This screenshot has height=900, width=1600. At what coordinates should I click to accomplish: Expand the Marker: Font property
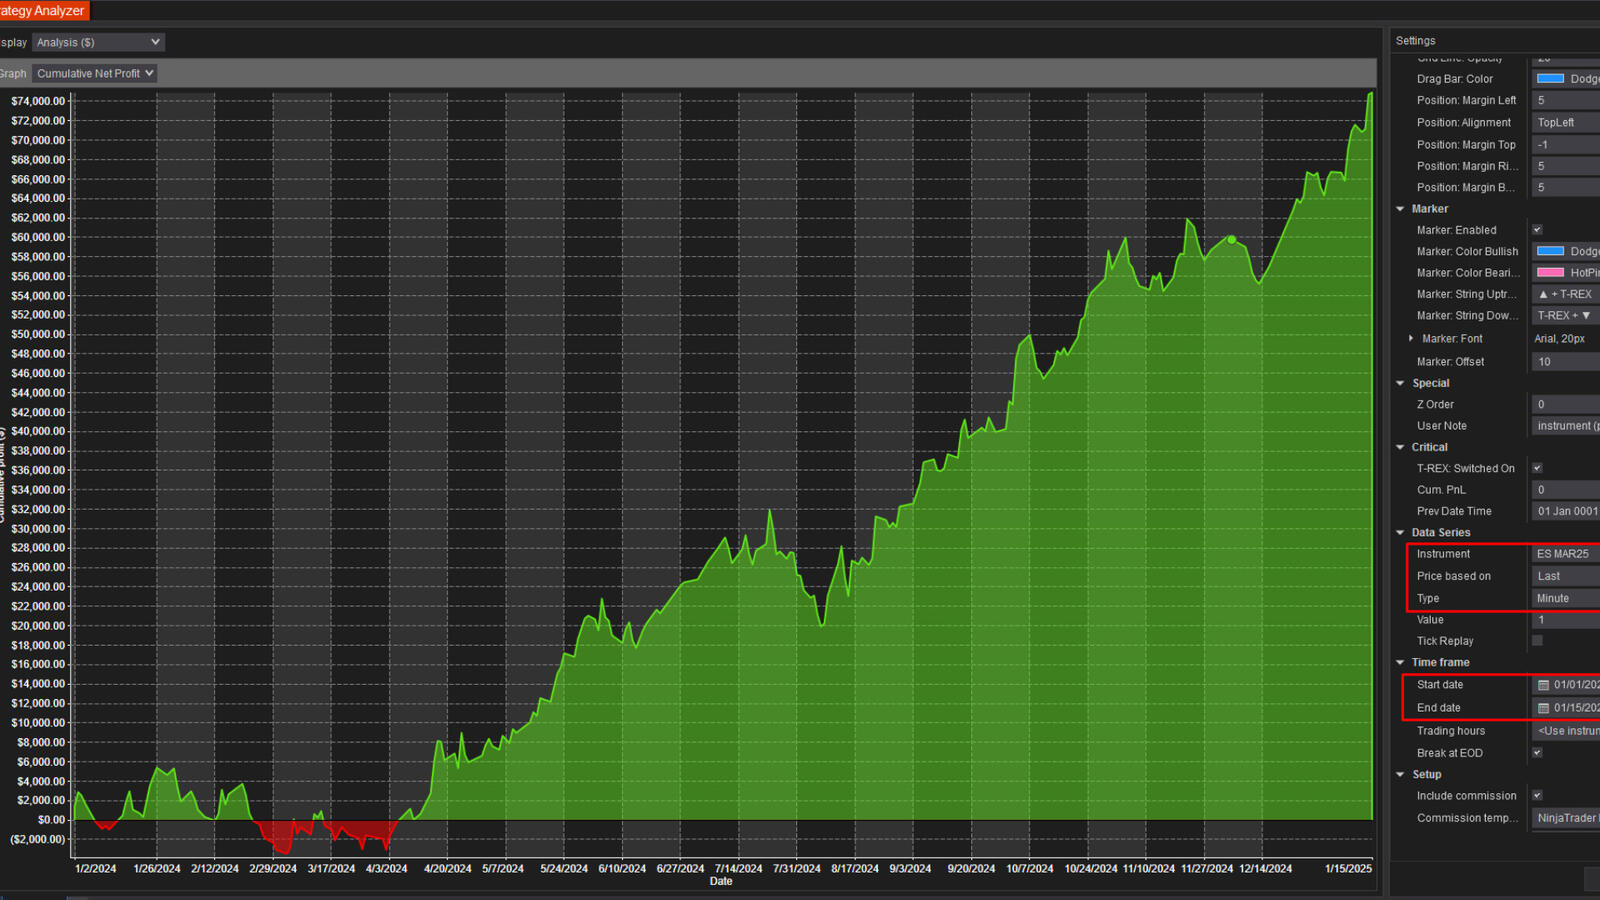[x=1411, y=339]
